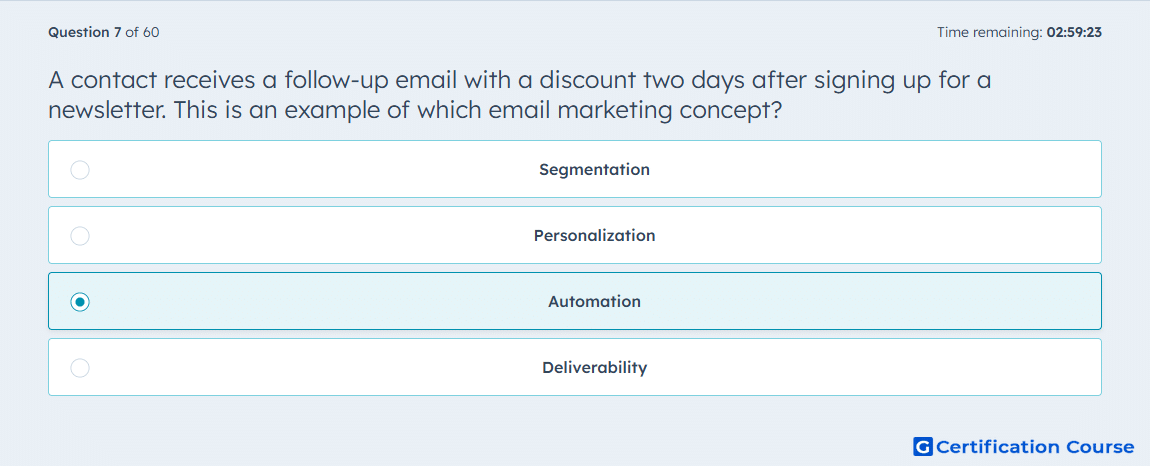
Task: Click right side of Deliverability option card
Action: click(953, 368)
